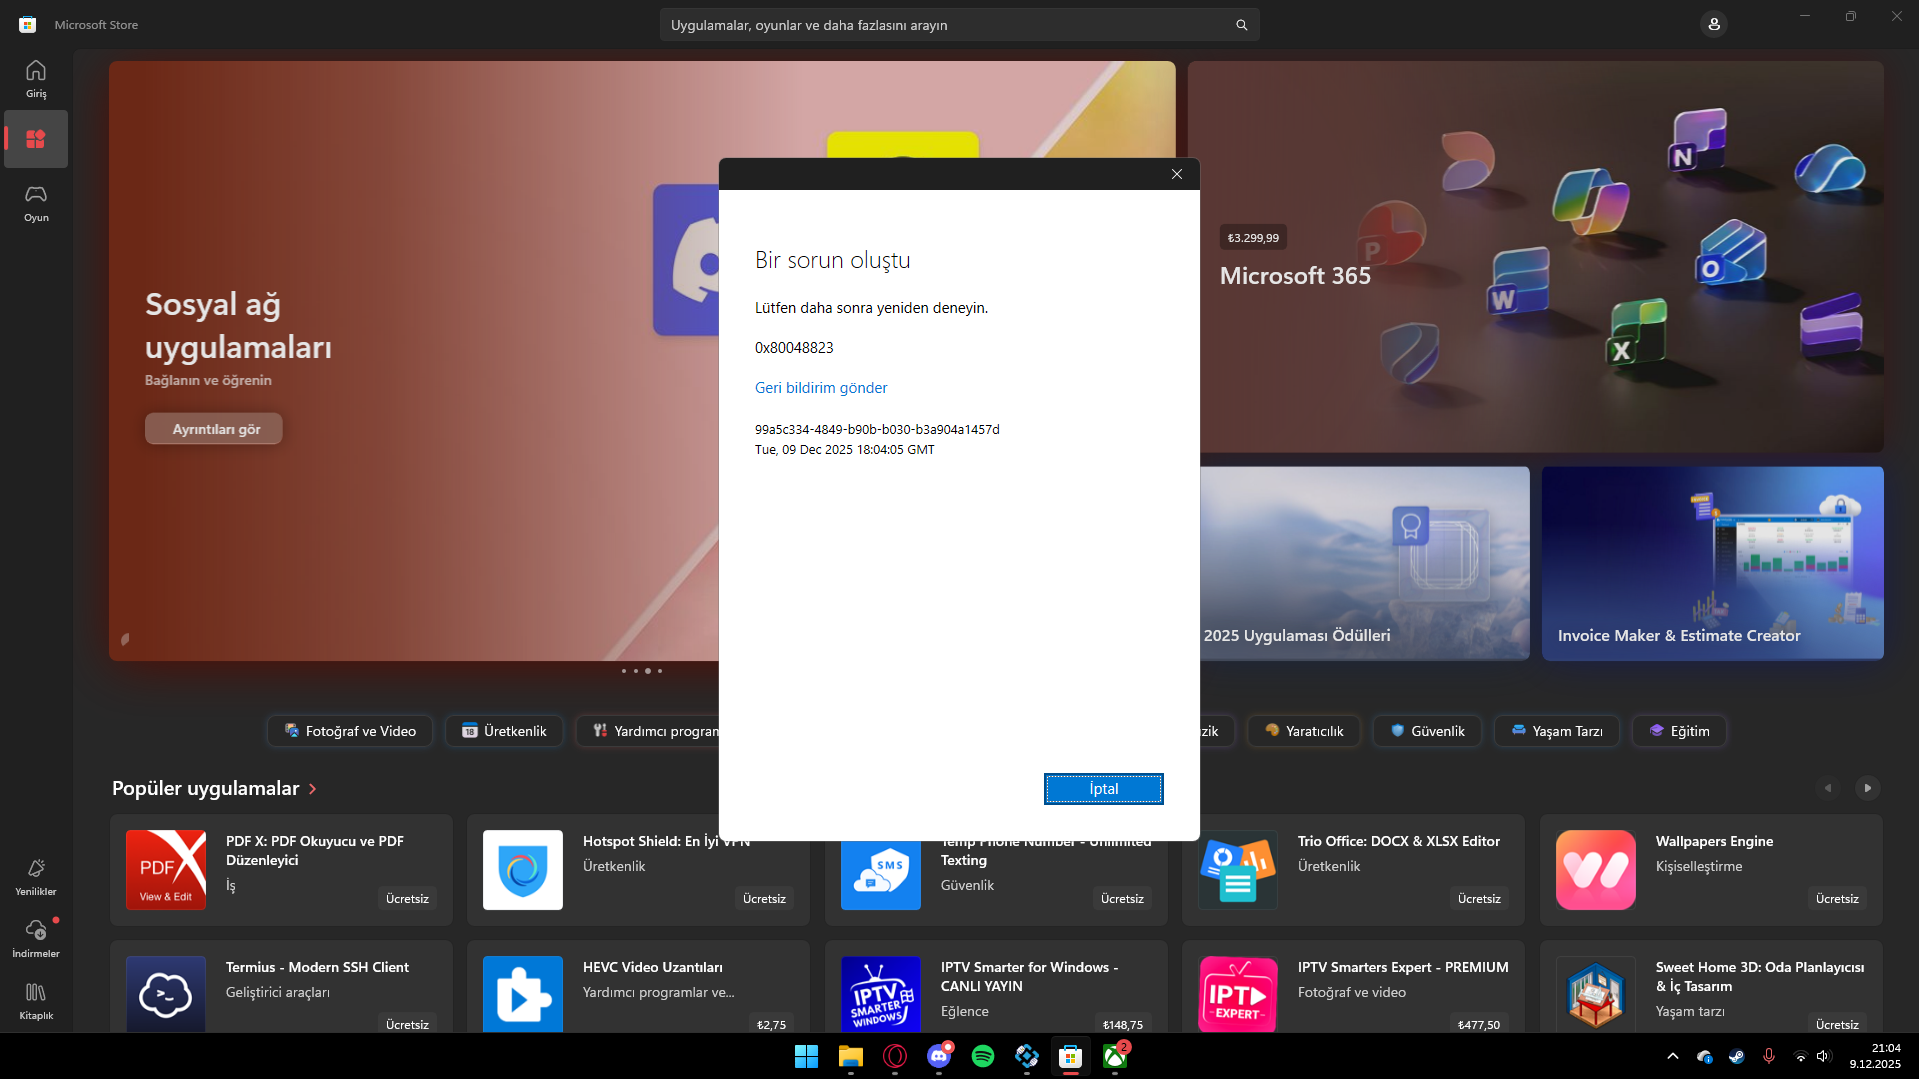Select the Eğitim category

pos(1679,731)
